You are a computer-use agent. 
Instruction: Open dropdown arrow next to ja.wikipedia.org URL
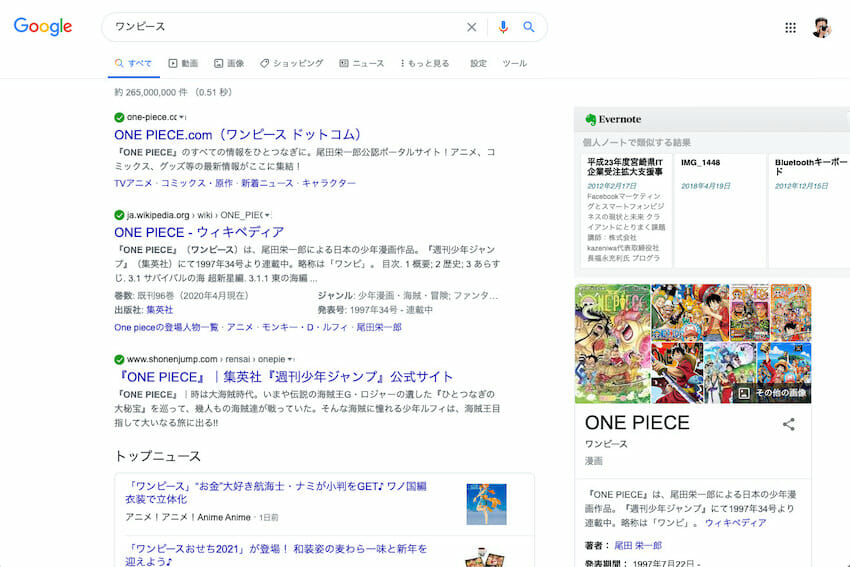click(267, 215)
